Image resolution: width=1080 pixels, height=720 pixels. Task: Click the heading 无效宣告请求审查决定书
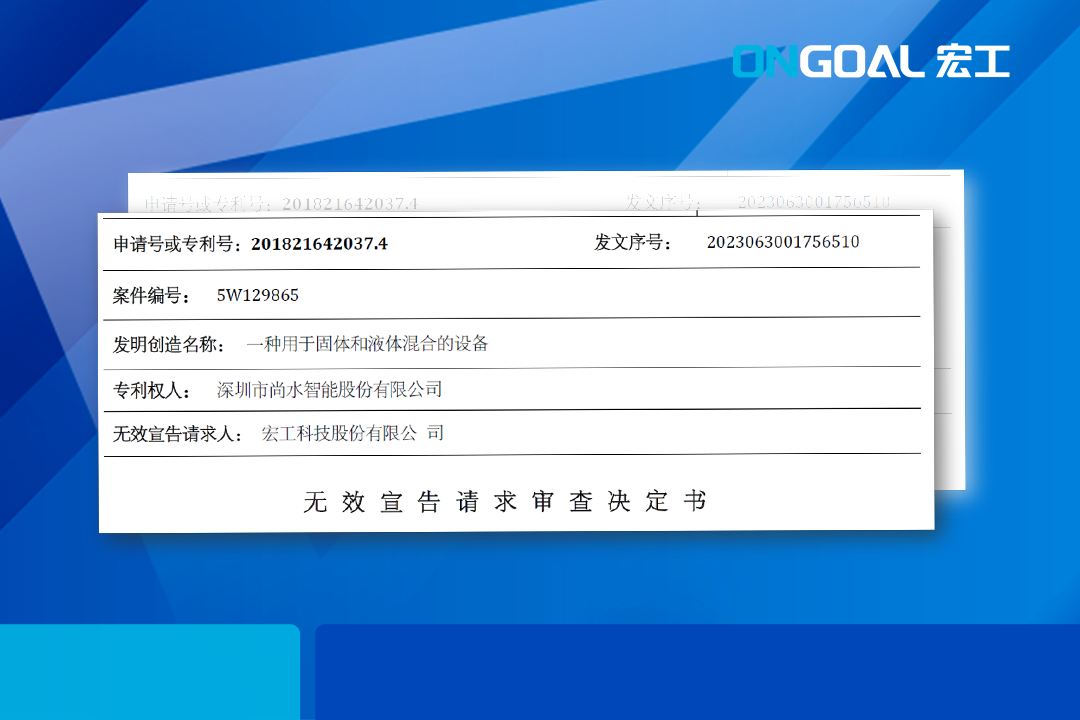pyautogui.click(x=505, y=502)
